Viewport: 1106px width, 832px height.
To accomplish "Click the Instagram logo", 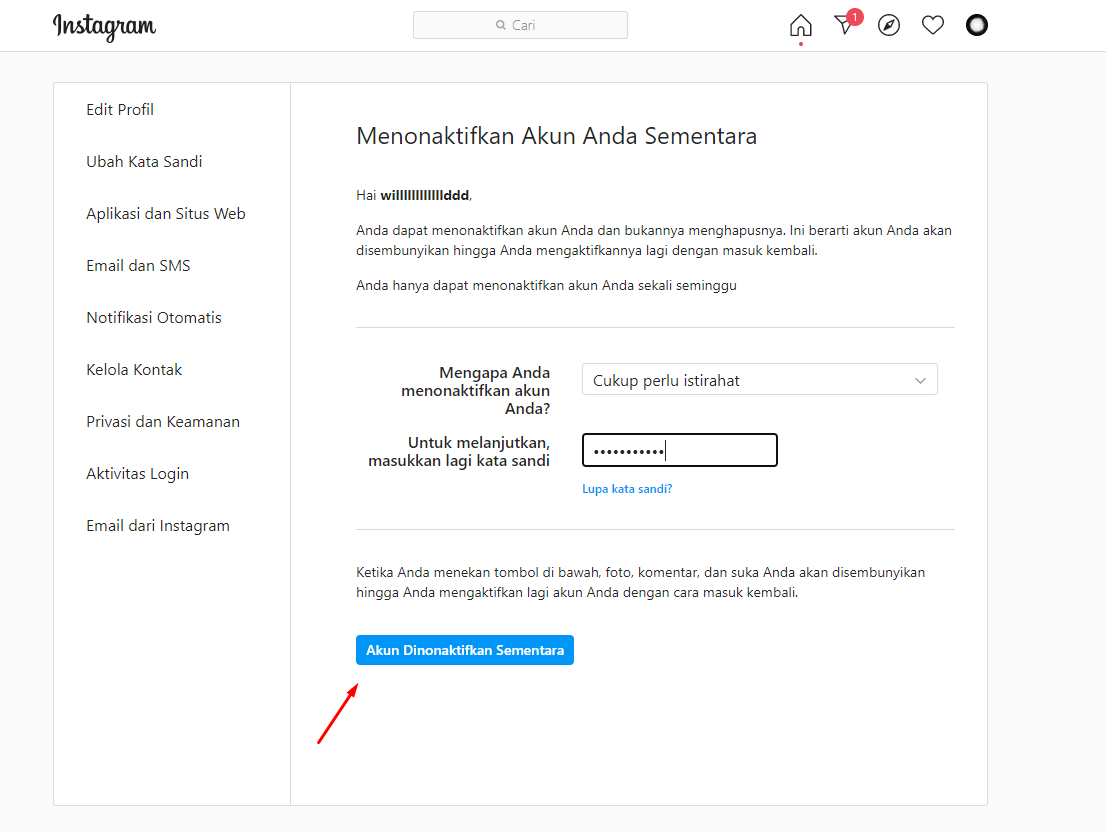I will (x=103, y=26).
